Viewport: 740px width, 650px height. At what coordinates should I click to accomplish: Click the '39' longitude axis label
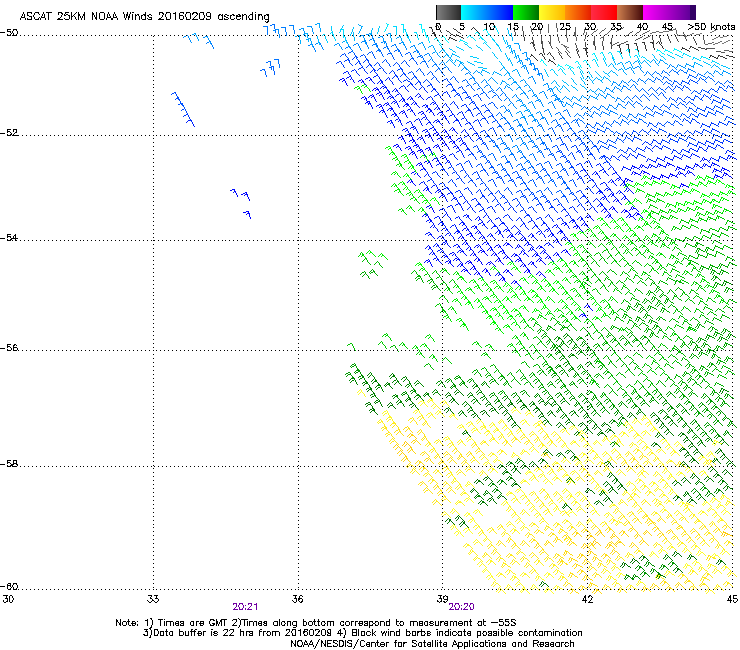click(x=442, y=599)
